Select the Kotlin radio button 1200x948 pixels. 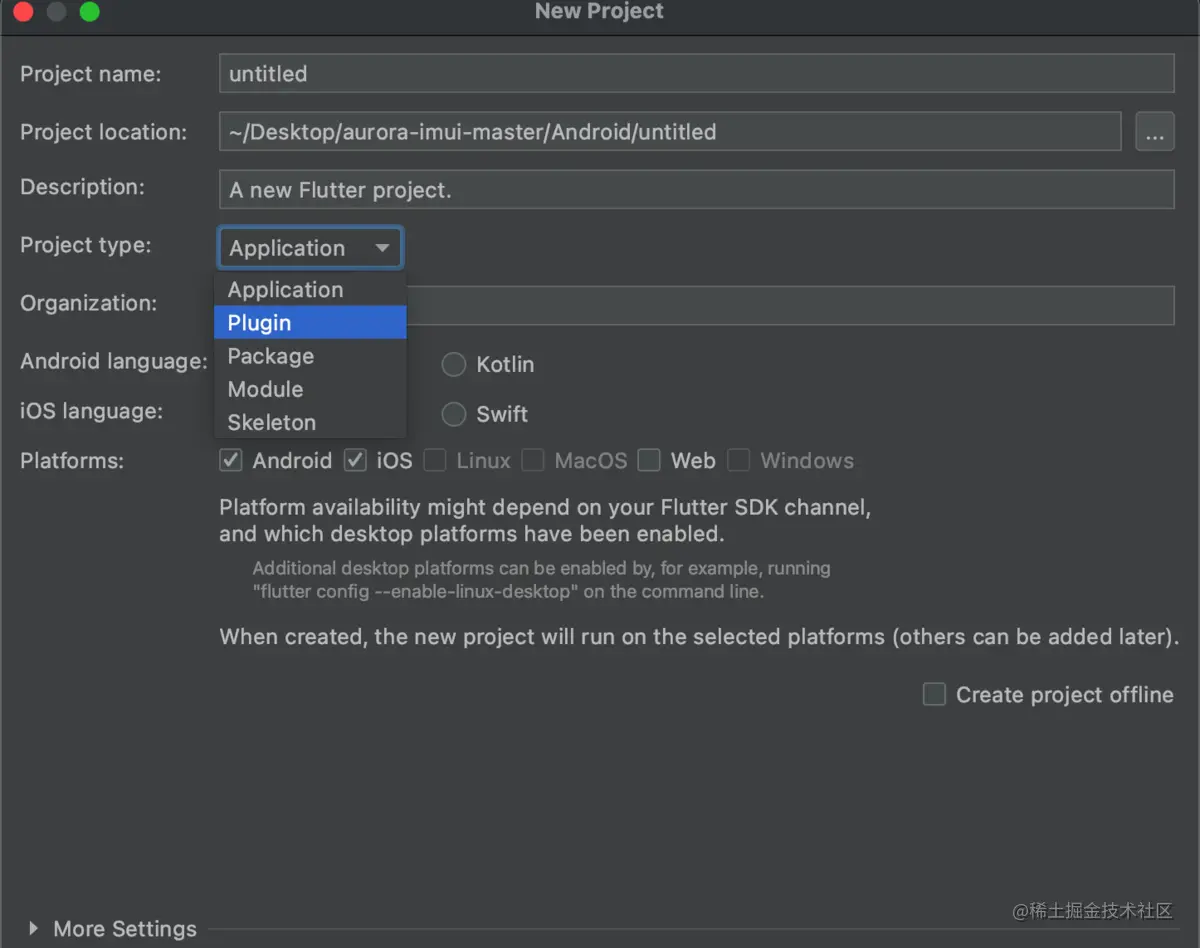(454, 365)
